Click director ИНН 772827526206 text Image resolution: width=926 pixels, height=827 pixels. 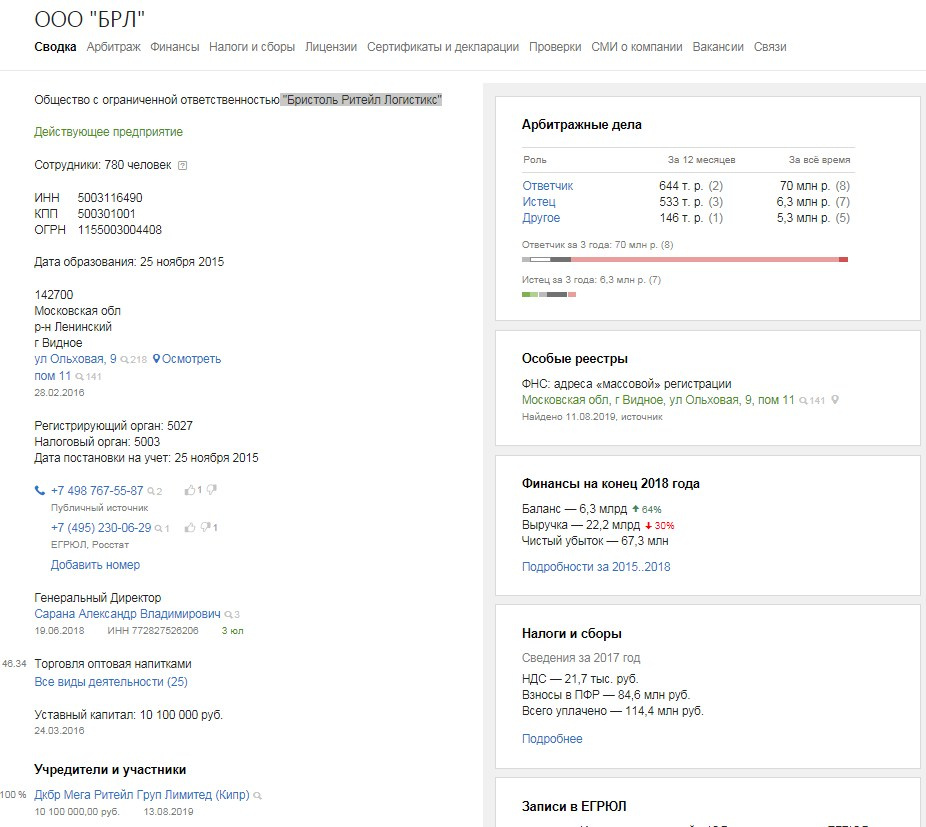tap(152, 631)
